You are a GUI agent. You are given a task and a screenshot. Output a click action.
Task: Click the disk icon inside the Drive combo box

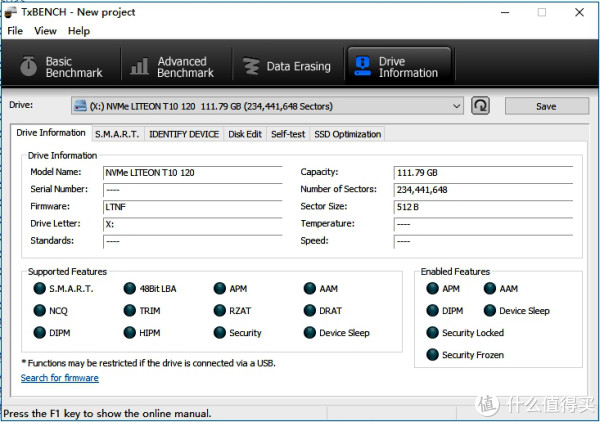80,106
